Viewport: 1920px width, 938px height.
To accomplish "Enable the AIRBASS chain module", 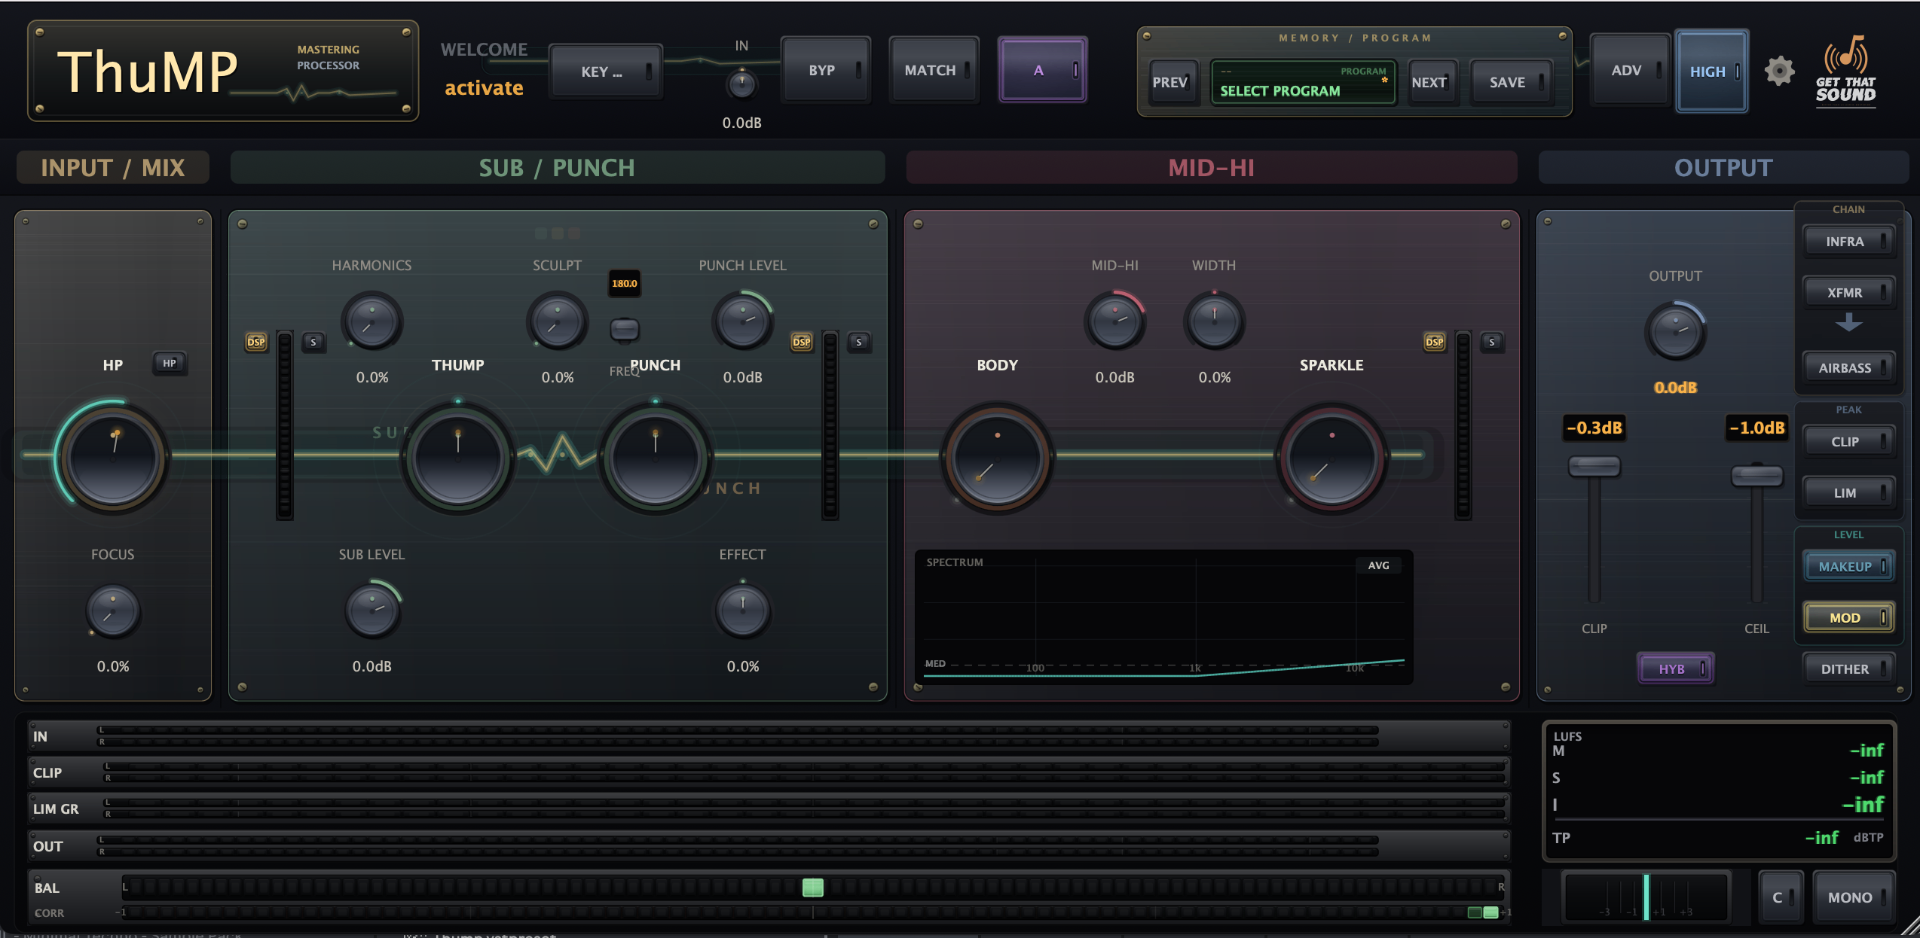I will click(1848, 368).
